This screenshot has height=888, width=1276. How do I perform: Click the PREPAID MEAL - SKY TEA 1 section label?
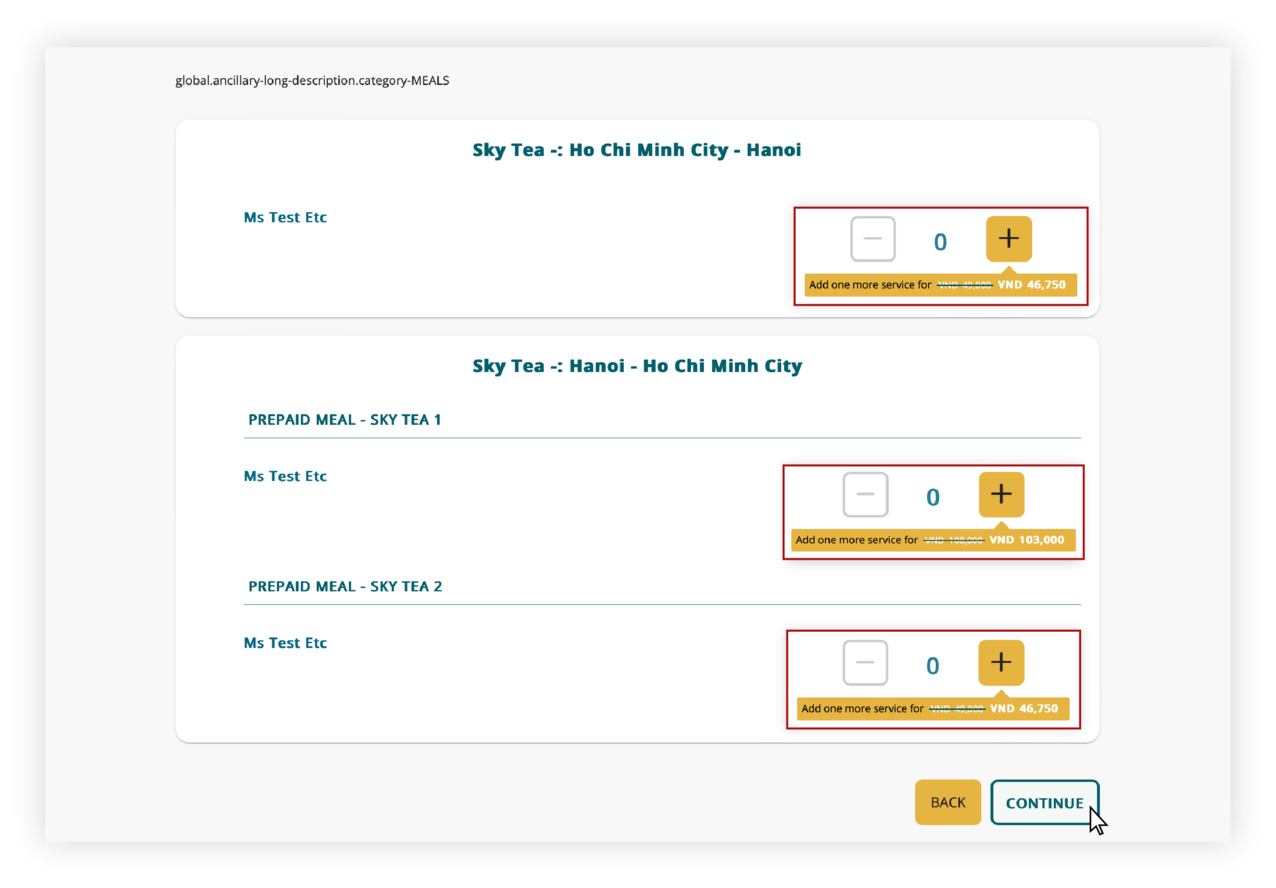point(344,419)
